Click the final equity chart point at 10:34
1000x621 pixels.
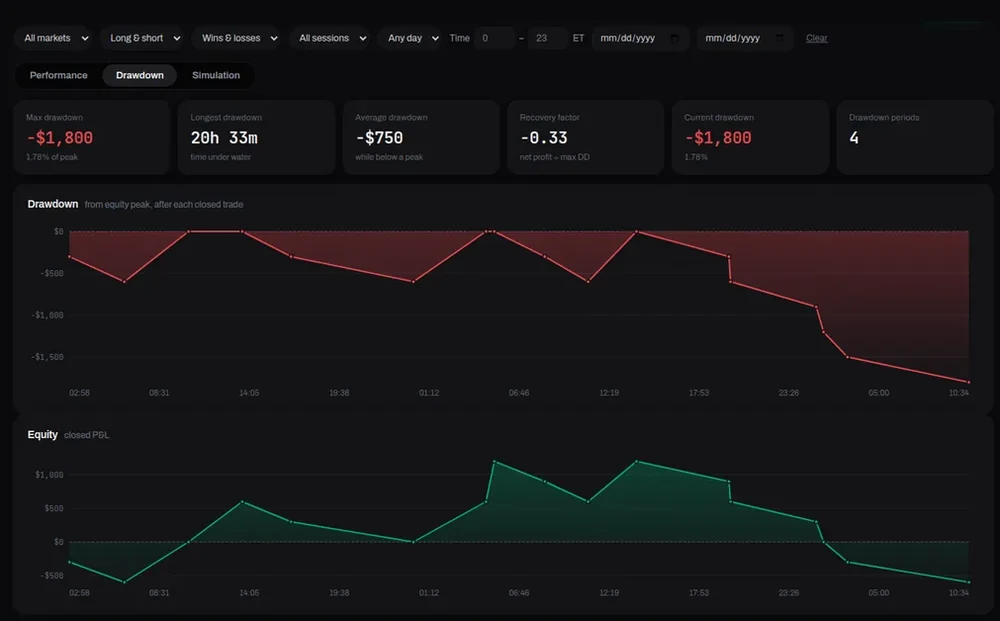969,582
